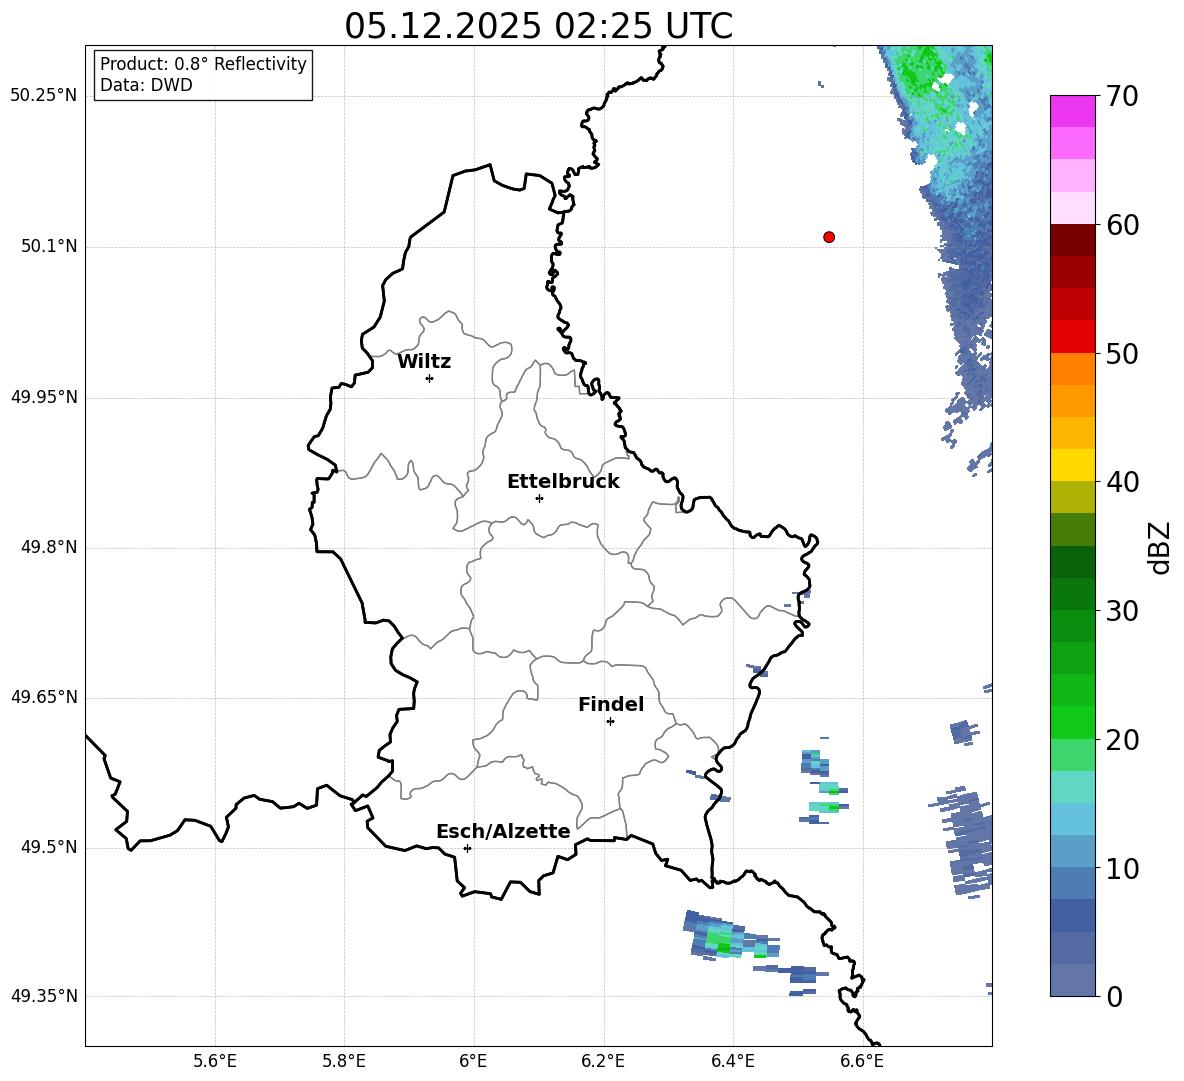Image resolution: width=1184 pixels, height=1081 pixels.
Task: Click the 0 tick on the colorbar
Action: pyautogui.click(x=1114, y=996)
